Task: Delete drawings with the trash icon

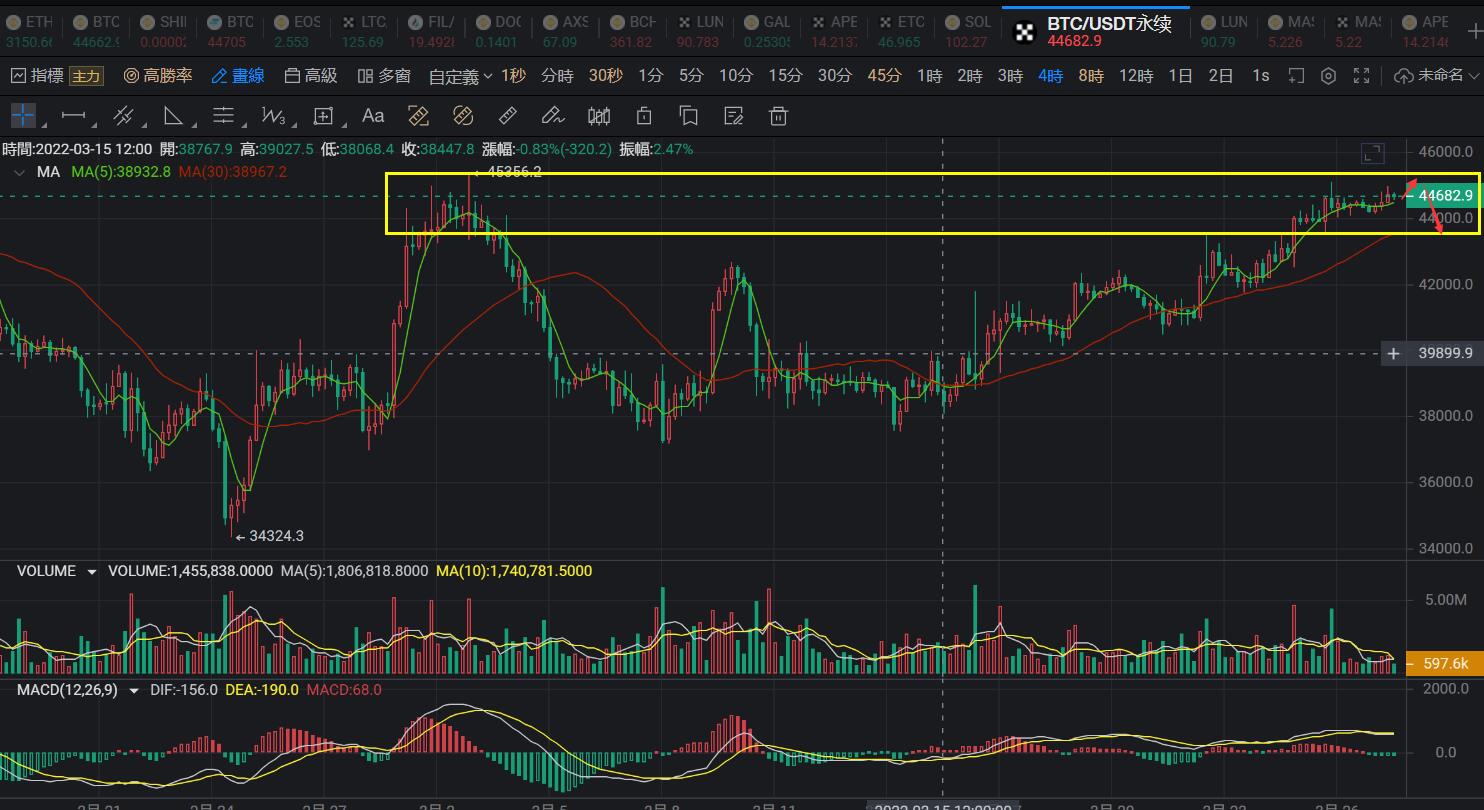Action: 778,116
